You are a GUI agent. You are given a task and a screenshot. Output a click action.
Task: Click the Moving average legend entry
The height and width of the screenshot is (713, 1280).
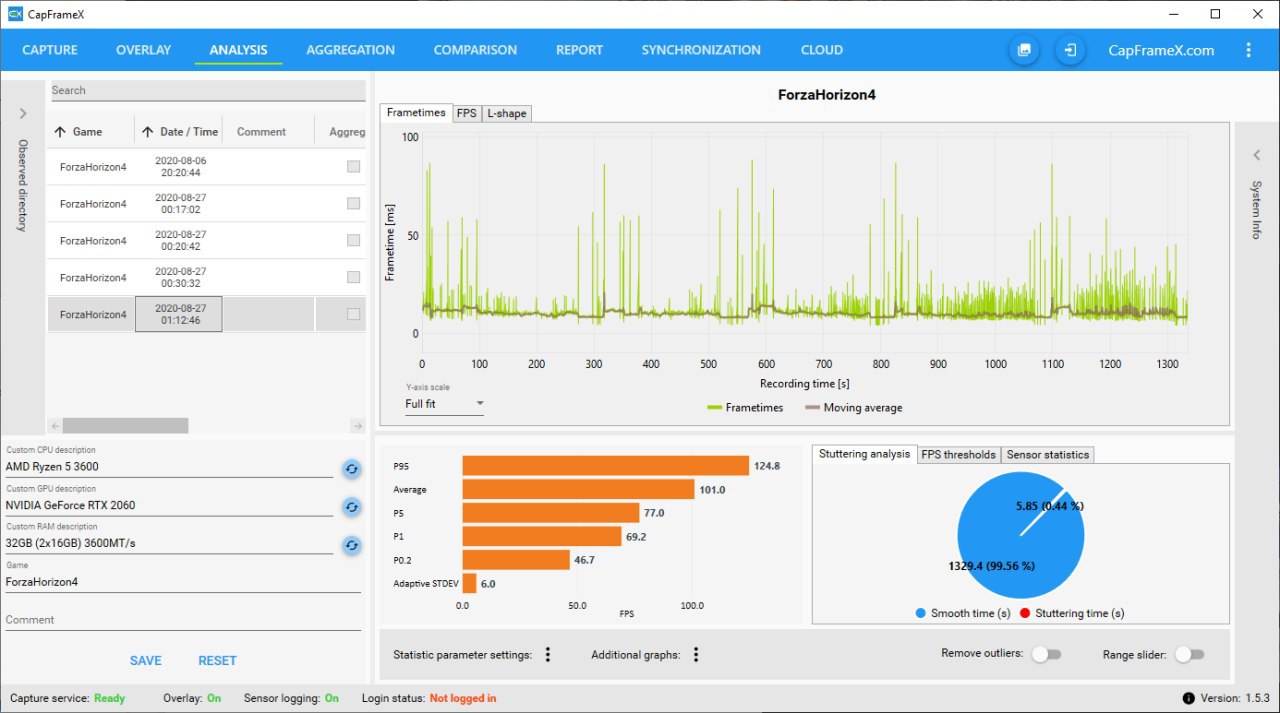point(854,408)
